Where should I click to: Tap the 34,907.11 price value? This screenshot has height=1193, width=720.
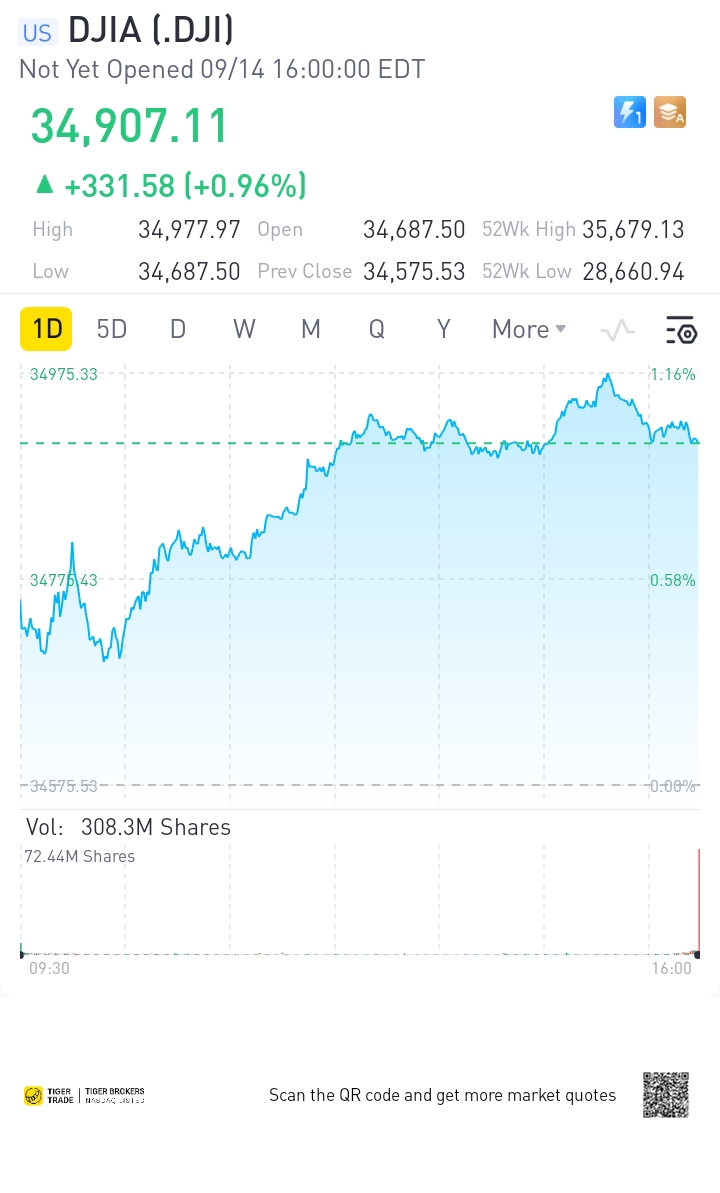coord(129,126)
